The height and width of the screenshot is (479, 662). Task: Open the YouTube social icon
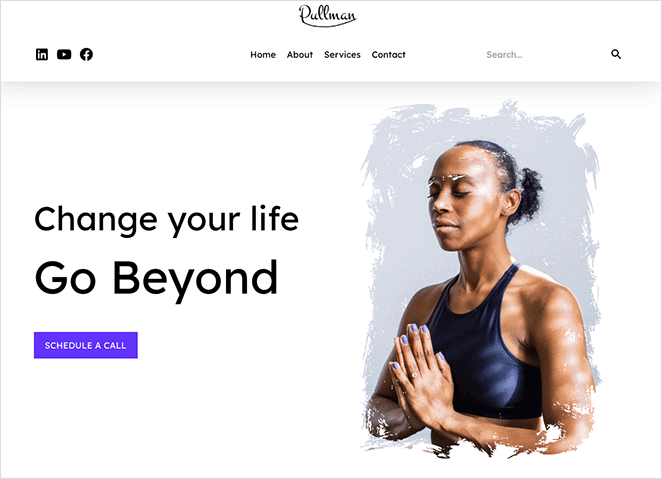(x=64, y=54)
